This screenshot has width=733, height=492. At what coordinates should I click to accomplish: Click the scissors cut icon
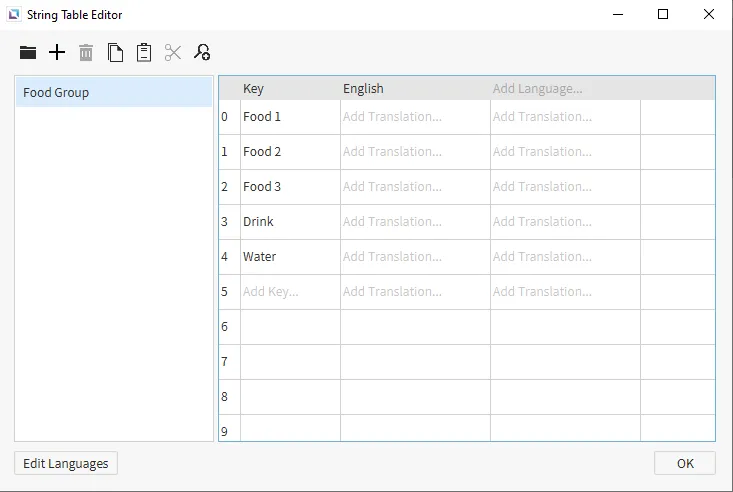pyautogui.click(x=173, y=53)
